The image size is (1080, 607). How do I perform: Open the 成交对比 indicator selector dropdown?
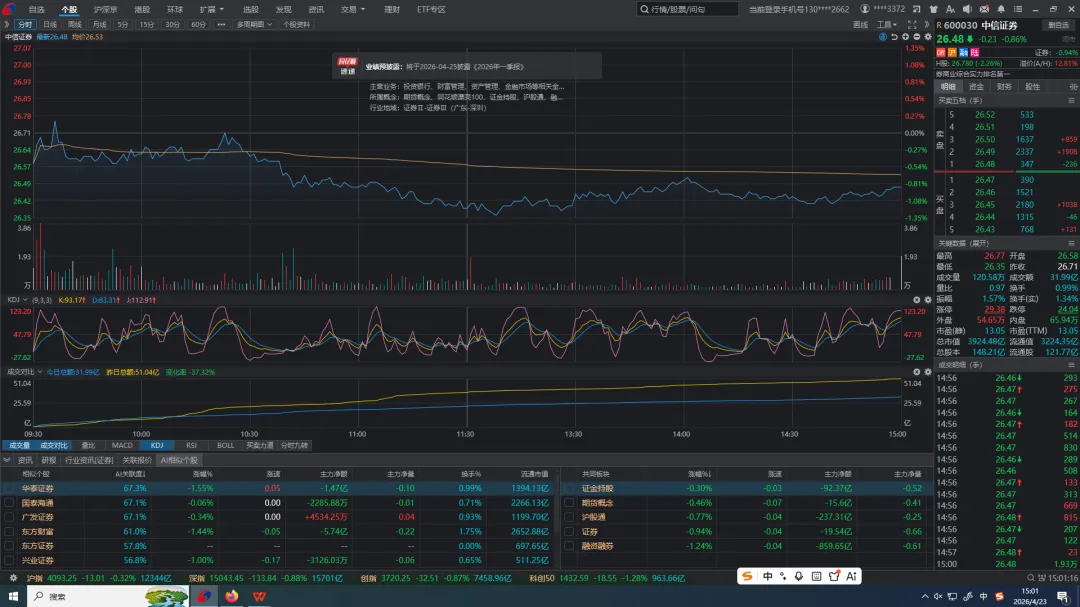[x=25, y=372]
